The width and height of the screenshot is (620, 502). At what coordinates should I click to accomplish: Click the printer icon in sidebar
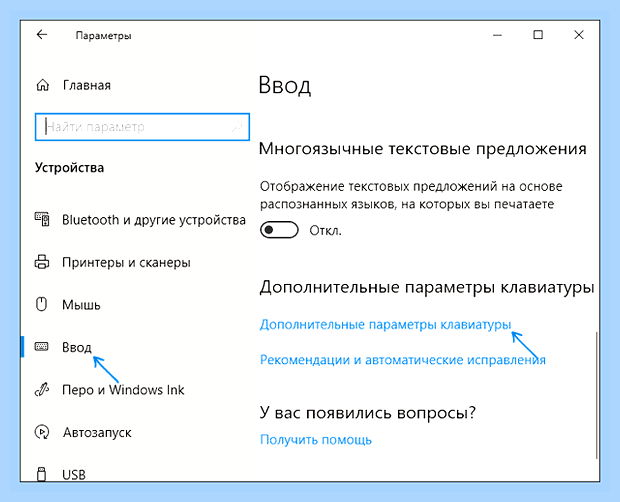[42, 262]
